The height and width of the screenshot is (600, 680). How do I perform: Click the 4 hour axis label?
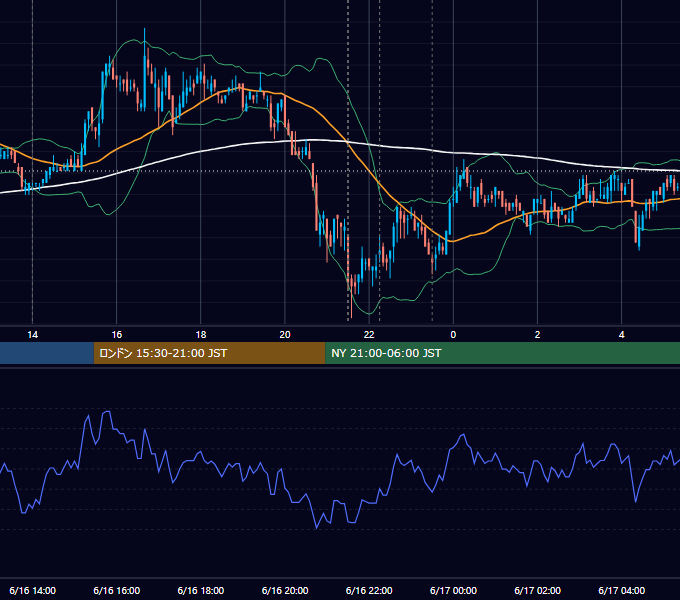pyautogui.click(x=621, y=335)
